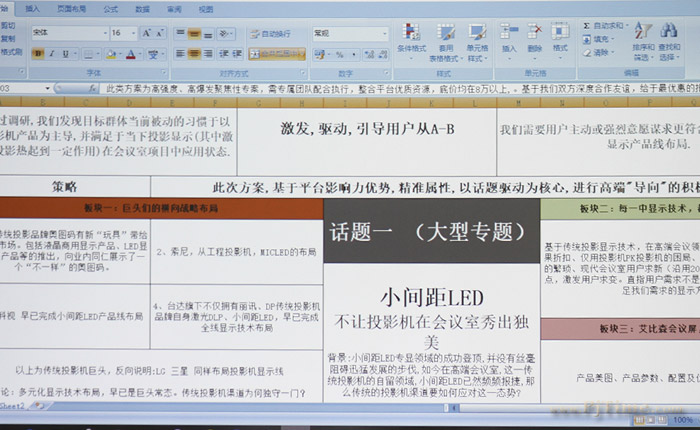
Task: Click the 查找和选择 binoculars icon
Action: [x=669, y=38]
